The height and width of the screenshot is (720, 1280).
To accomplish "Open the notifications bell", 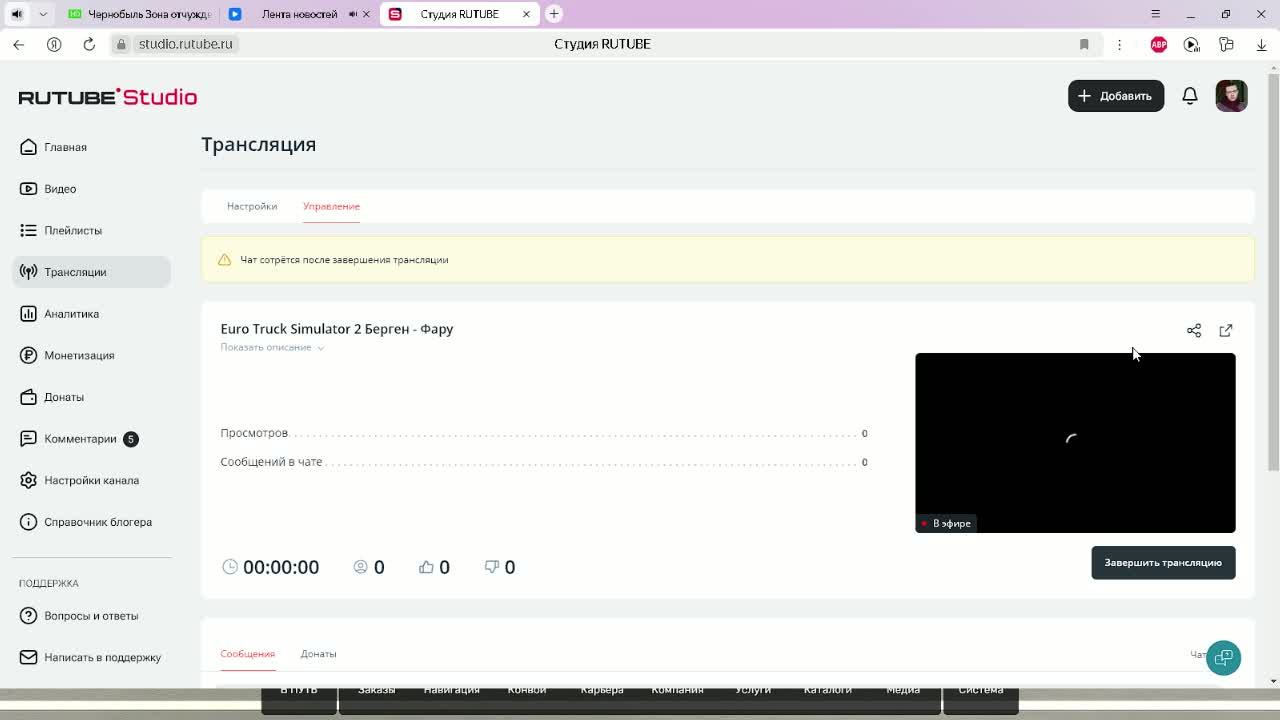I will (x=1190, y=96).
